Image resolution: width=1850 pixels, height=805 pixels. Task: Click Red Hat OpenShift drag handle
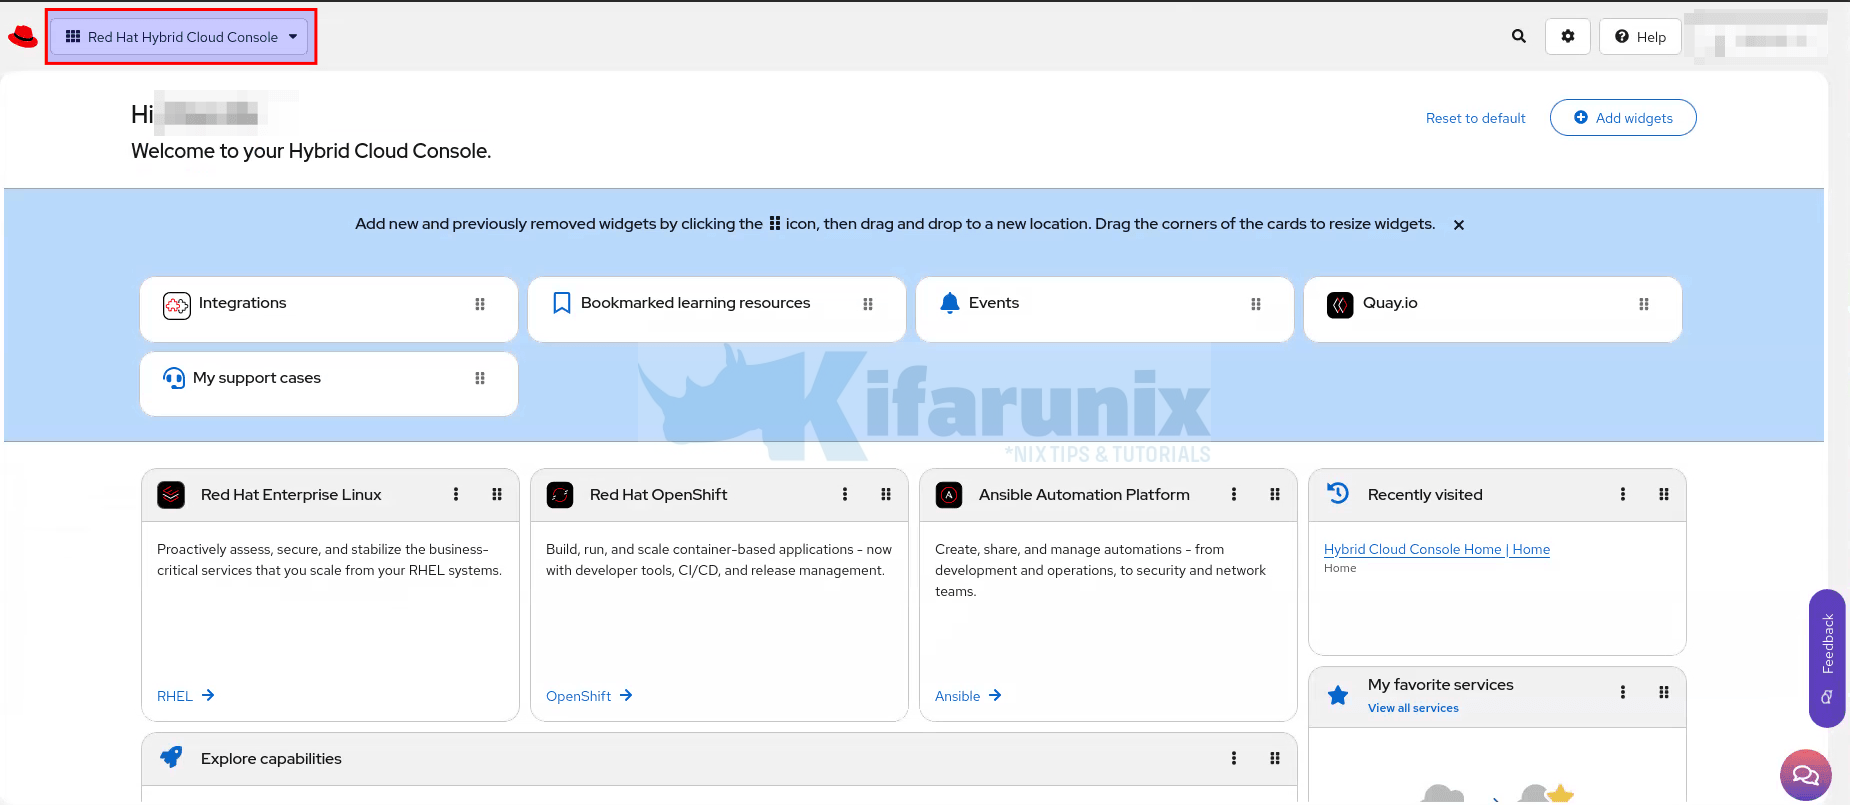(x=886, y=494)
